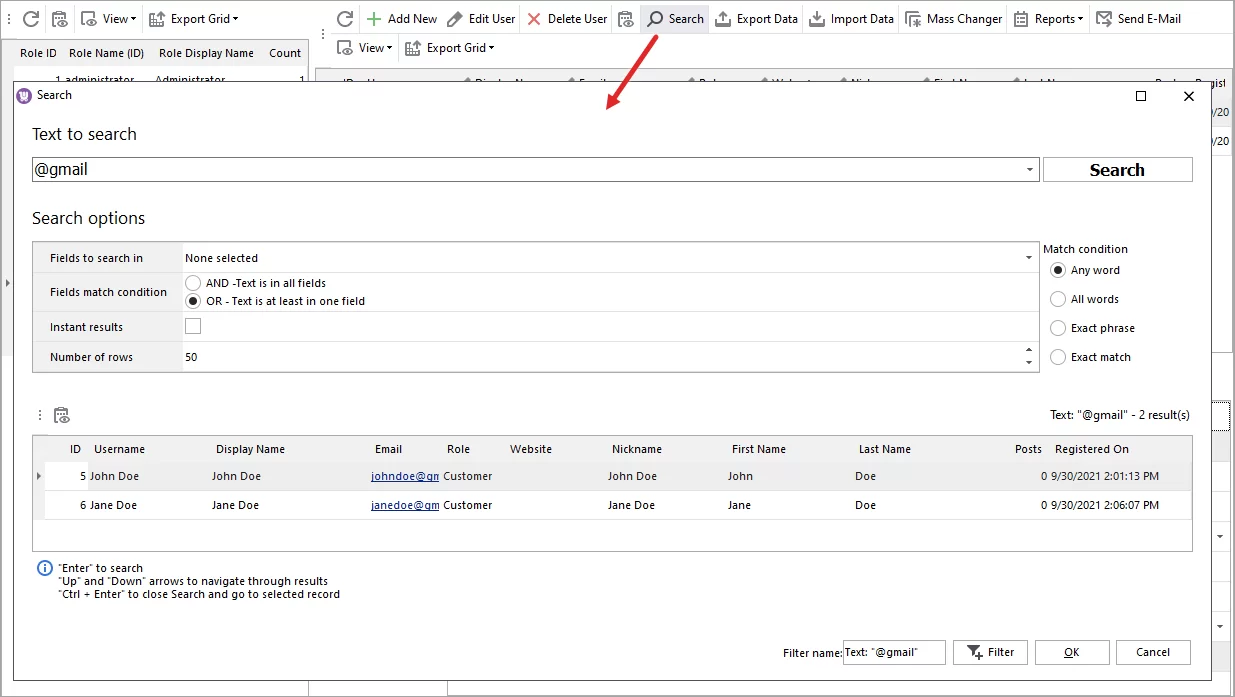This screenshot has height=697, width=1235.
Task: Increase Number of rows with the stepper
Action: [1031, 352]
